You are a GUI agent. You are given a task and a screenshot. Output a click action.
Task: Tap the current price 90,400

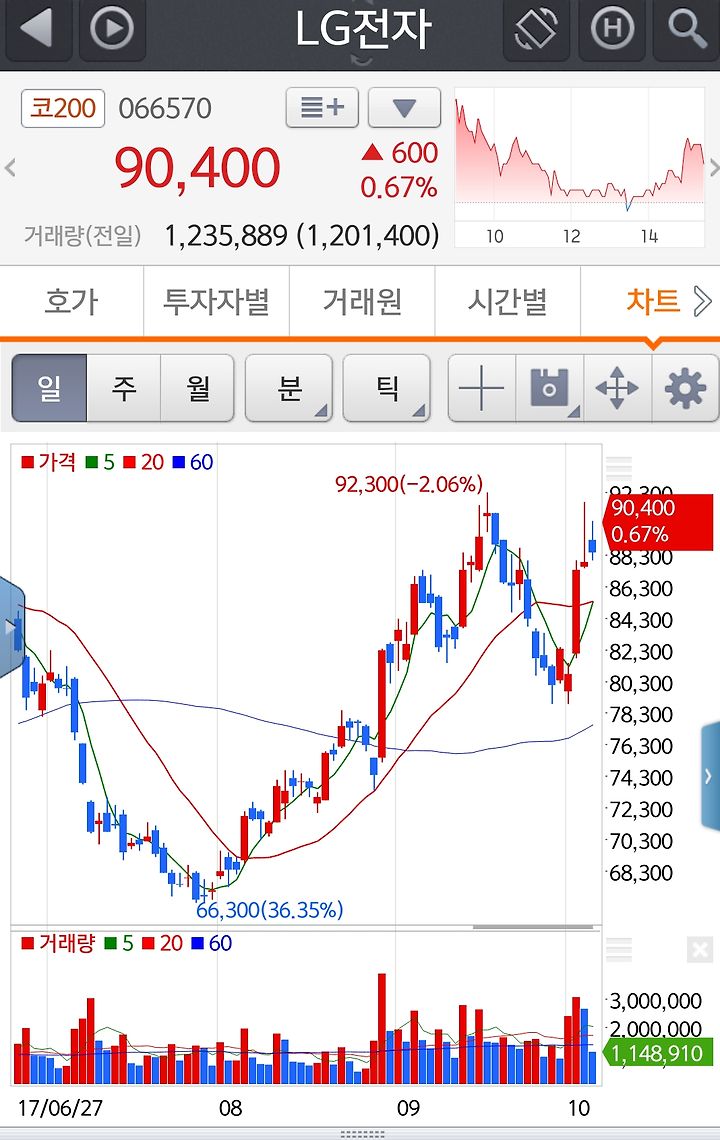[197, 167]
